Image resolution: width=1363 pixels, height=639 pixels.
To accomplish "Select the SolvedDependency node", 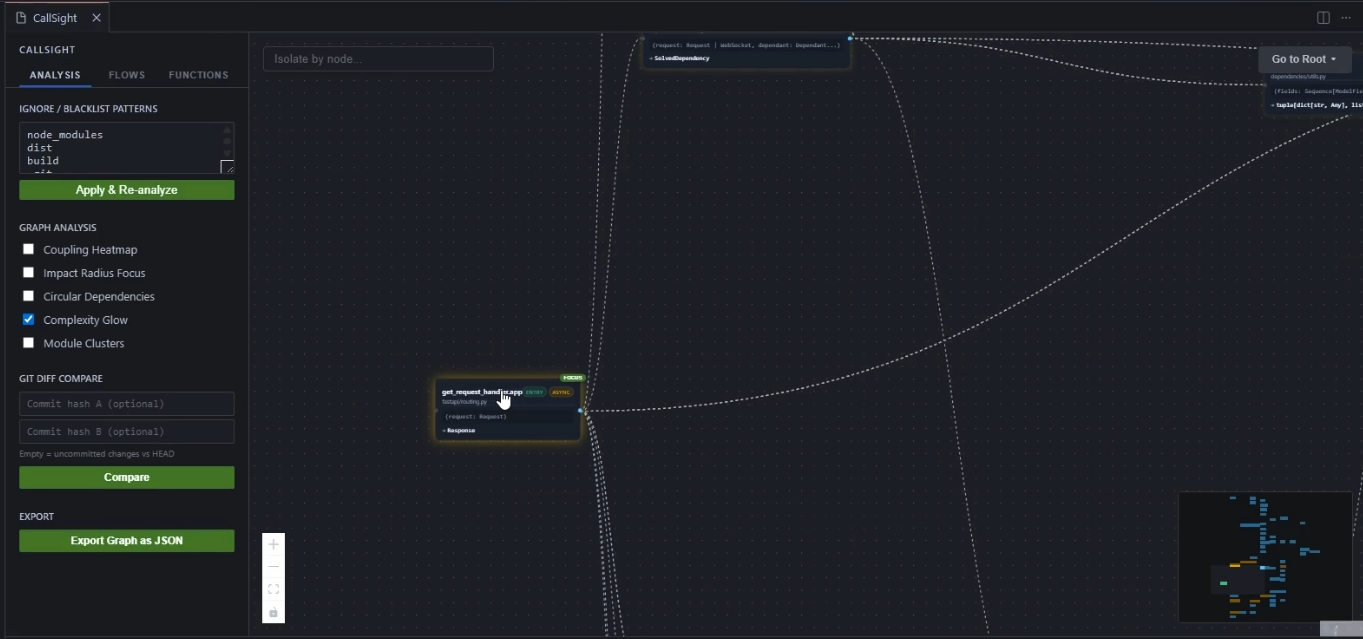I will tap(746, 53).
